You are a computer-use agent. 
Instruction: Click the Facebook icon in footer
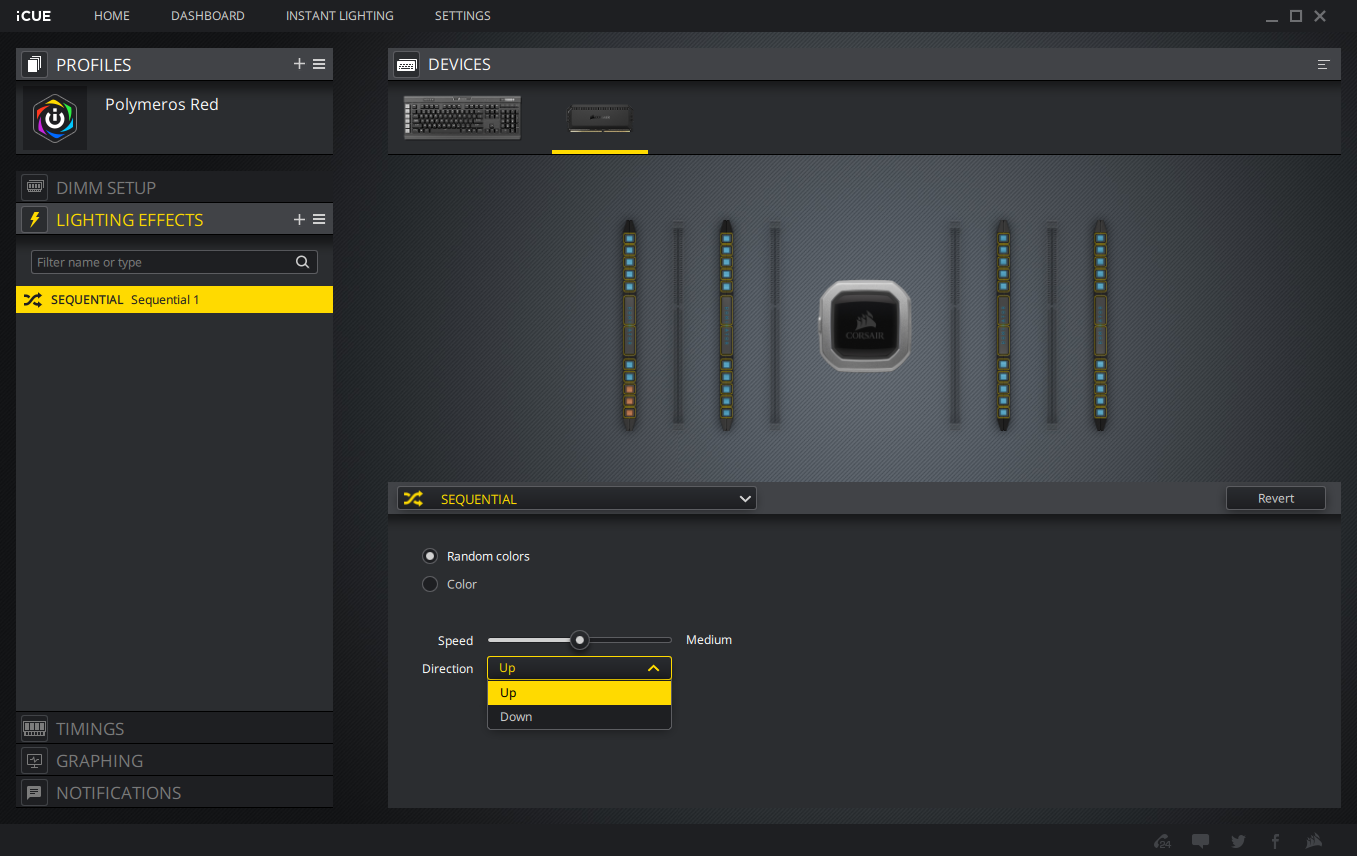pyautogui.click(x=1275, y=841)
